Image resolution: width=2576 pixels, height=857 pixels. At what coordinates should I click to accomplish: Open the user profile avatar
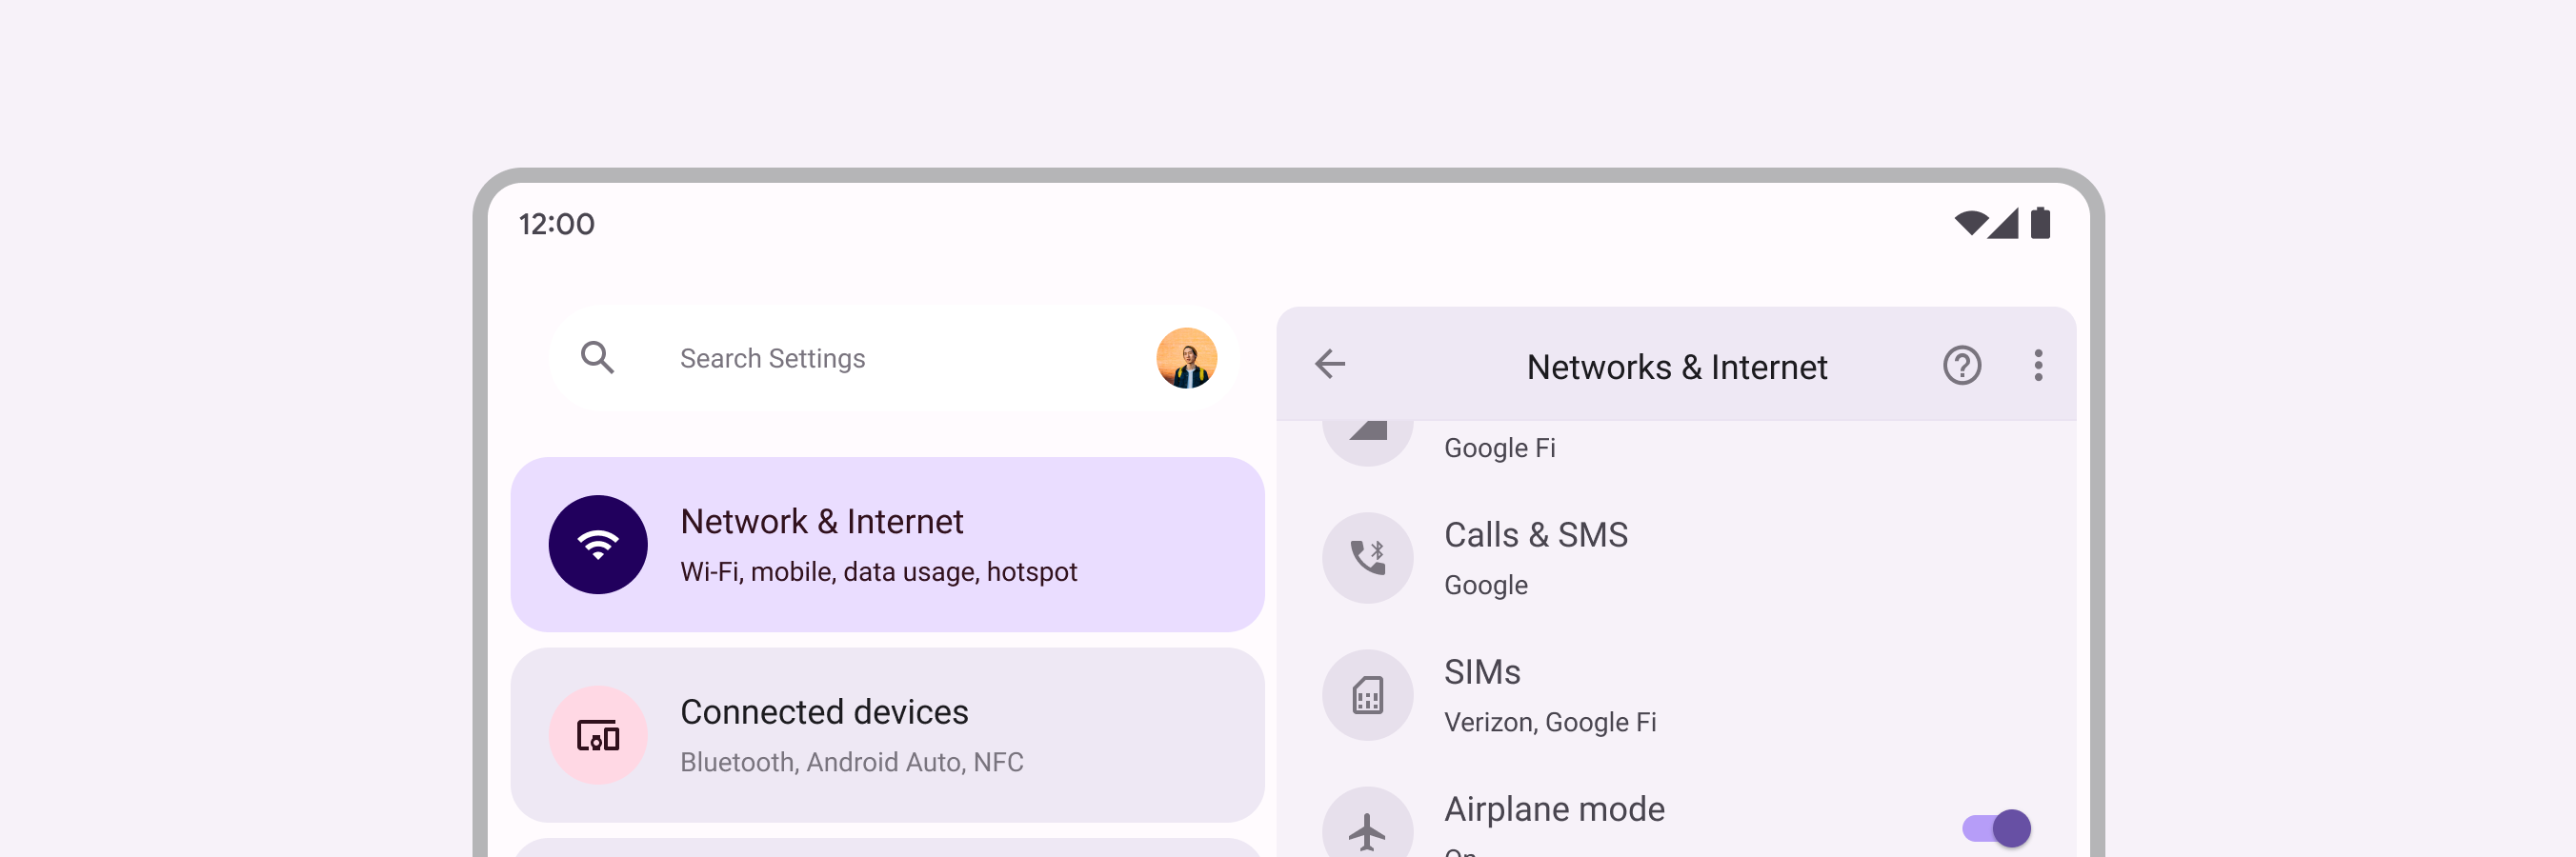tap(1186, 358)
